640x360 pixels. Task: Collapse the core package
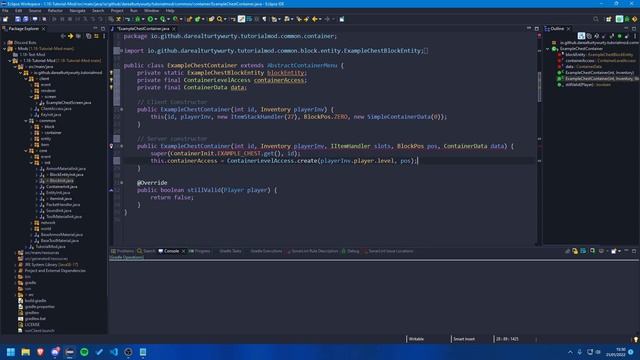point(26,151)
